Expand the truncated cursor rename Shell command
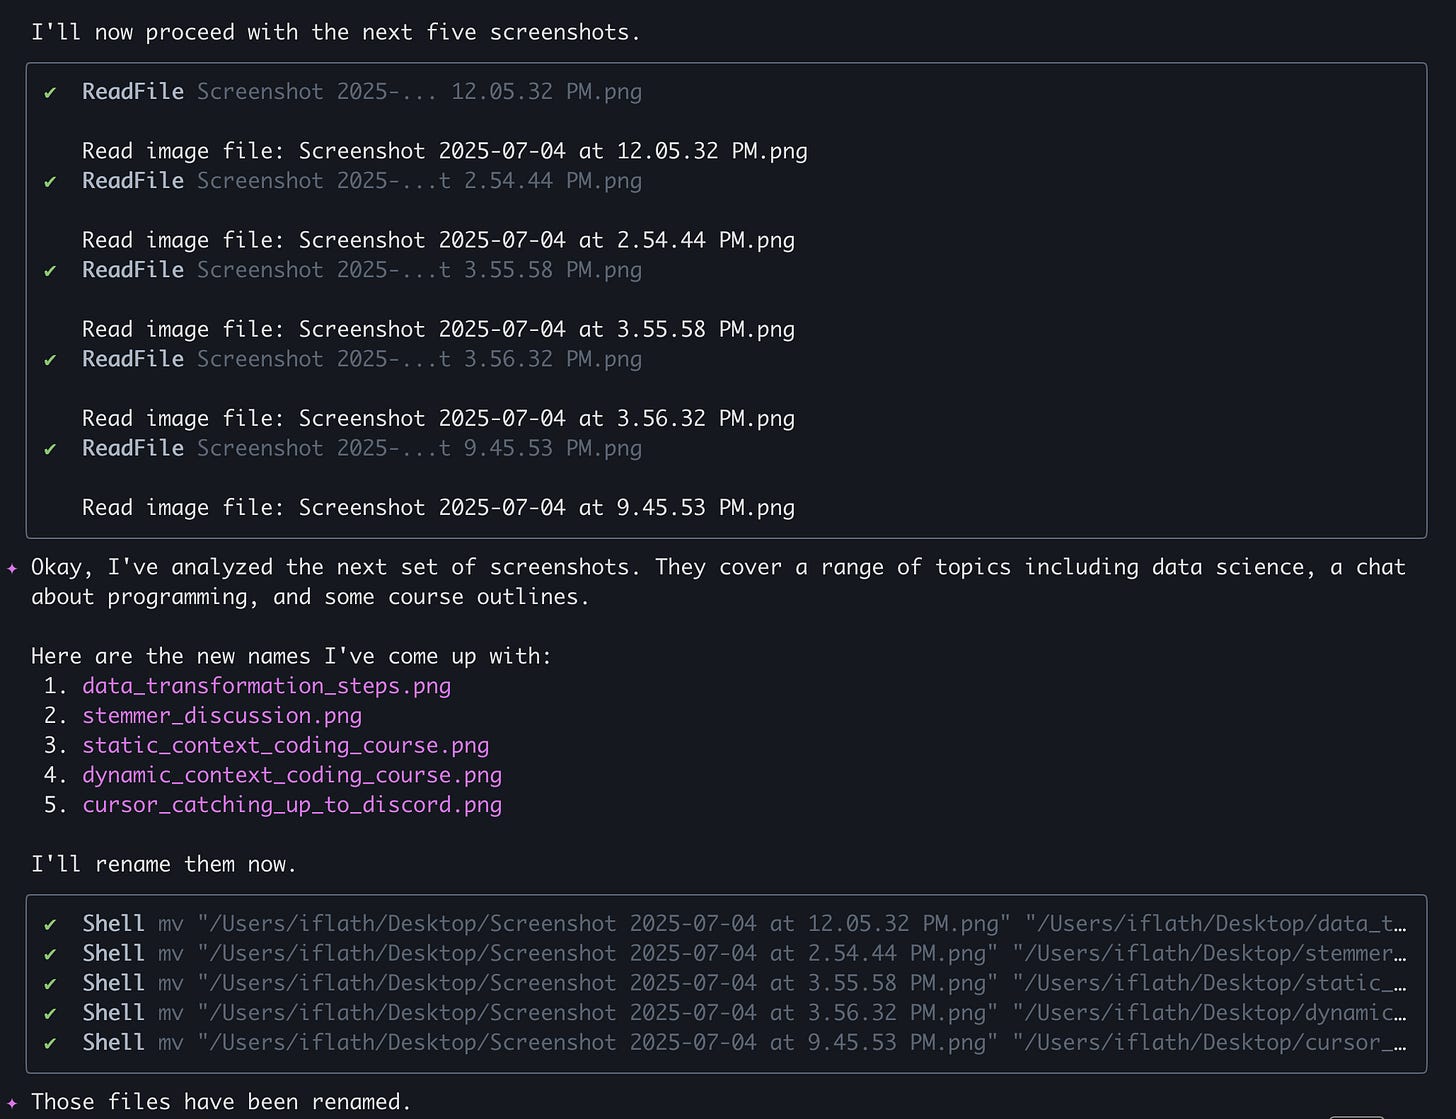 click(x=1400, y=1042)
